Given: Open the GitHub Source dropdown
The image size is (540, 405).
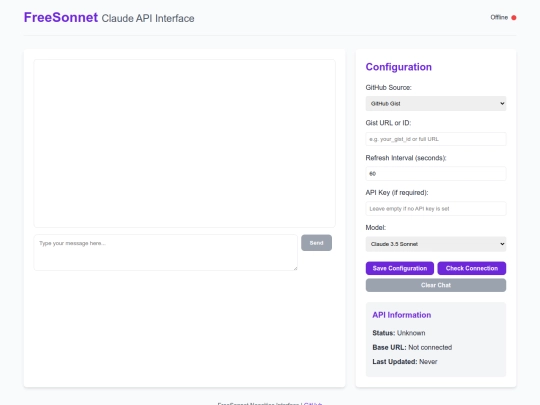Looking at the screenshot, I should point(436,103).
